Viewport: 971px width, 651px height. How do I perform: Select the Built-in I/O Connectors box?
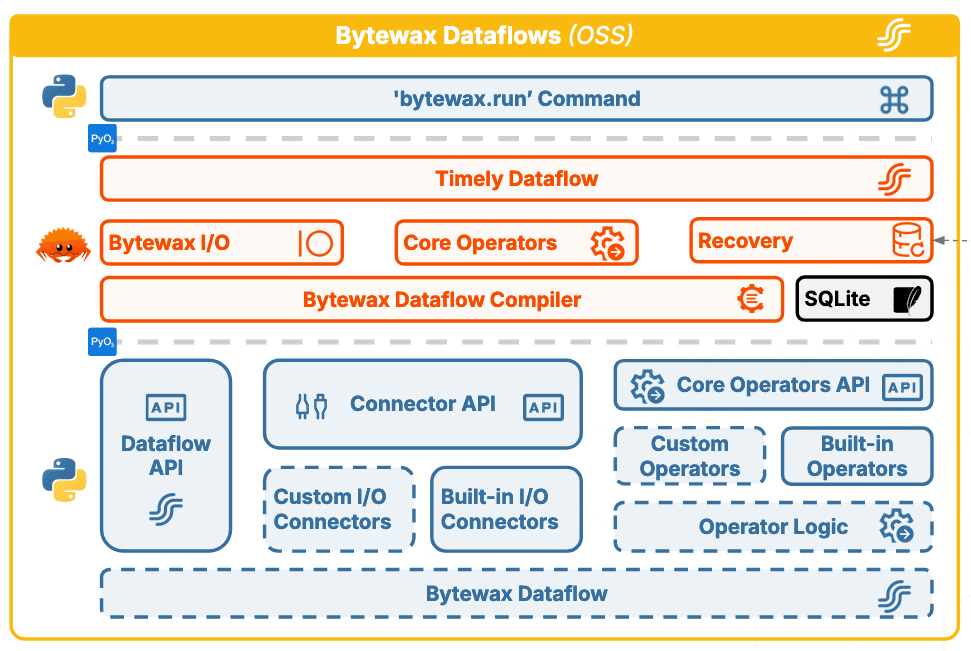tap(506, 509)
